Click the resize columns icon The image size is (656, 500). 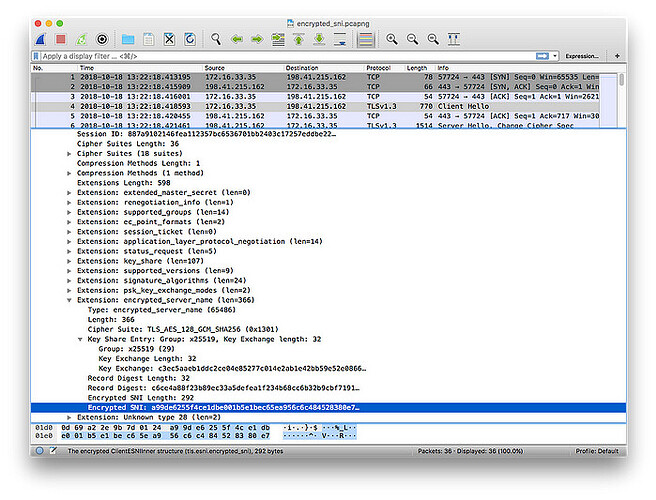[x=454, y=39]
